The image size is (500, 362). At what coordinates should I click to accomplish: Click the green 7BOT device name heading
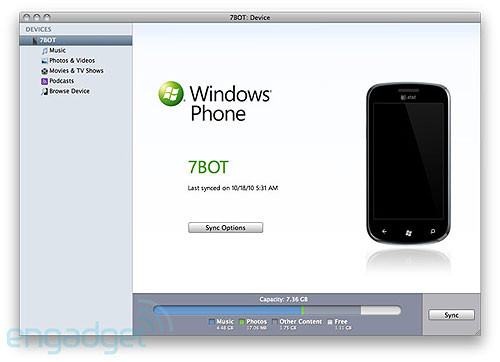tap(208, 167)
